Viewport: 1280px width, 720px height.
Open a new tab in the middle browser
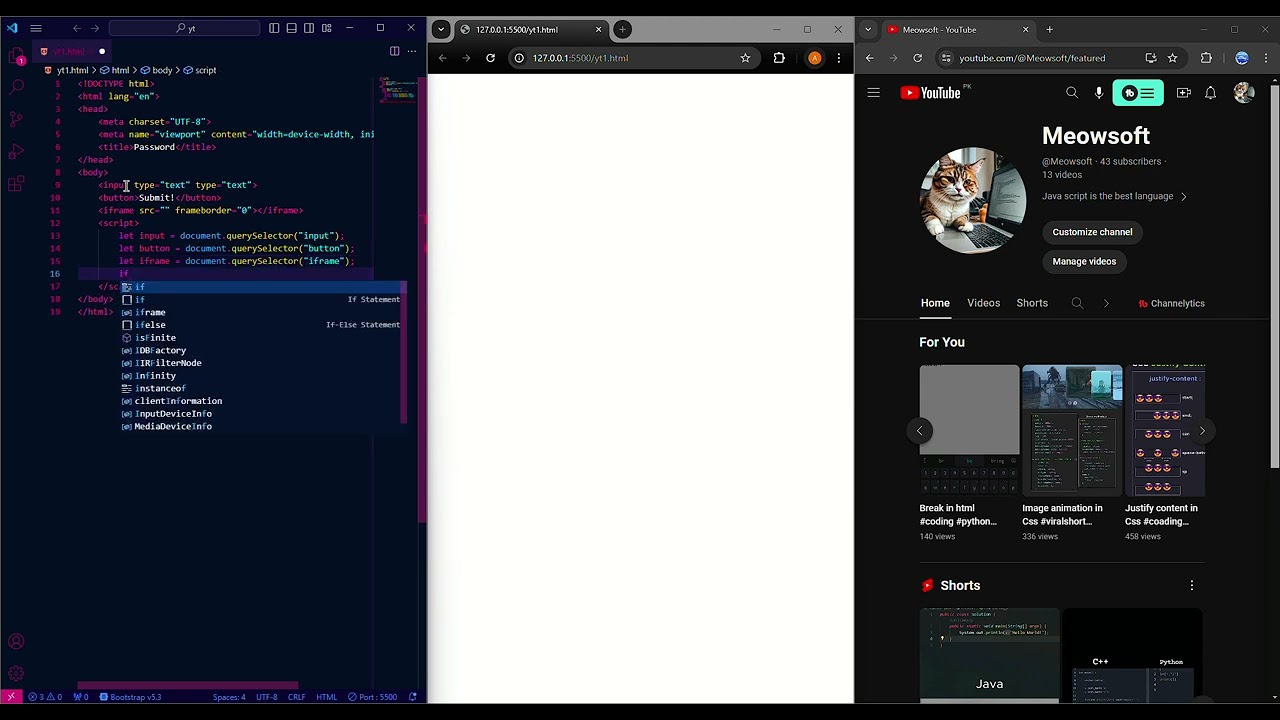pyautogui.click(x=622, y=29)
